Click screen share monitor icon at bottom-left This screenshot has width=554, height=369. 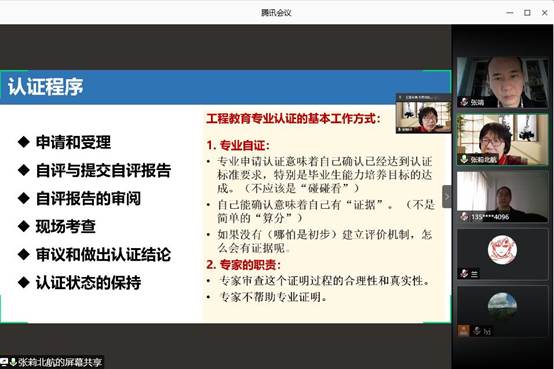click(x=4, y=362)
